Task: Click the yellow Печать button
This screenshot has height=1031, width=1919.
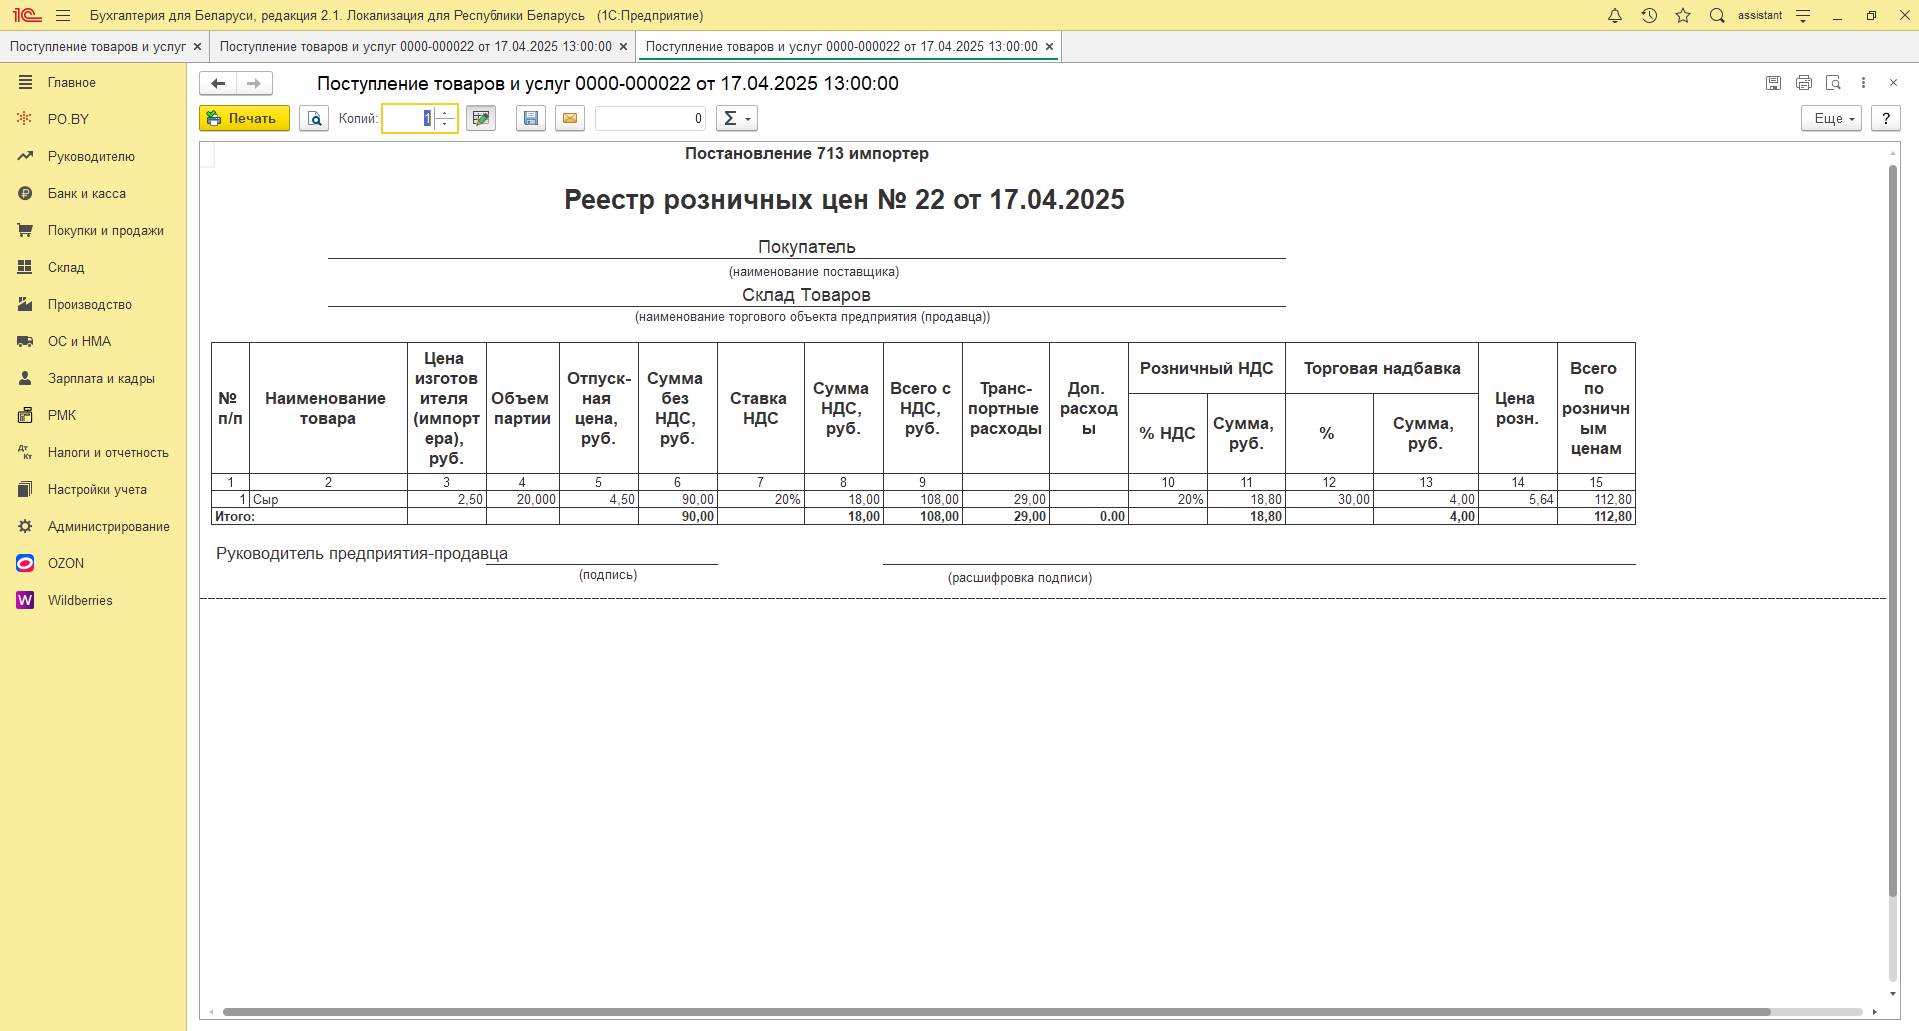Action: (244, 119)
